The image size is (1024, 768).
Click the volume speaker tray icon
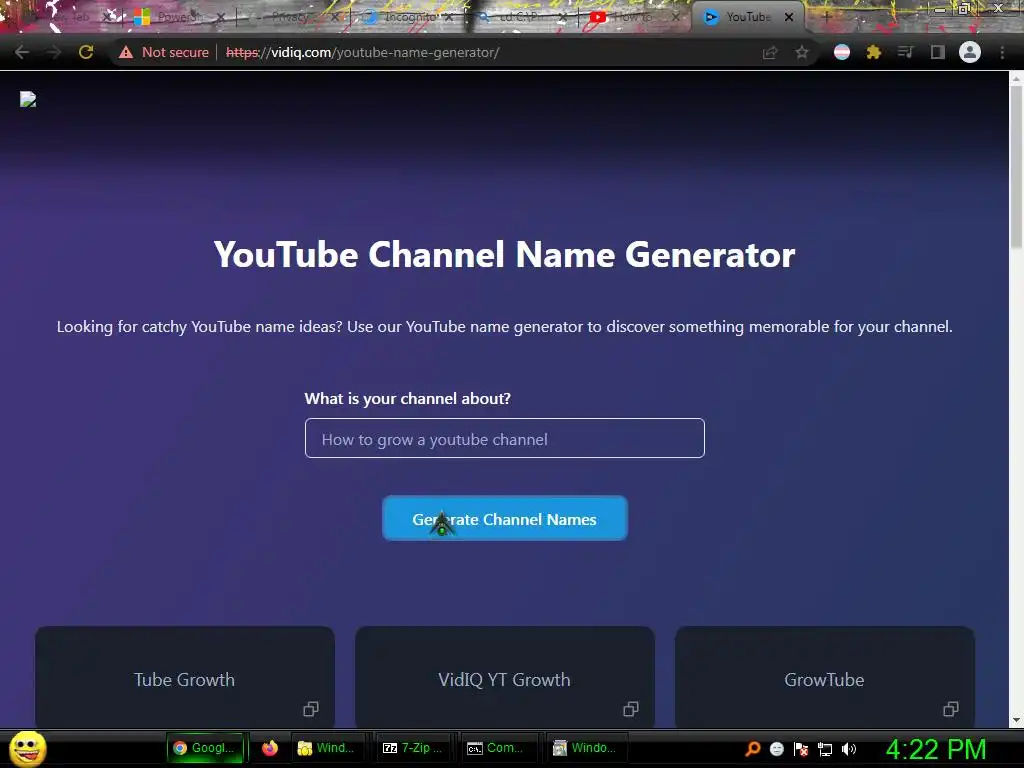tap(849, 748)
